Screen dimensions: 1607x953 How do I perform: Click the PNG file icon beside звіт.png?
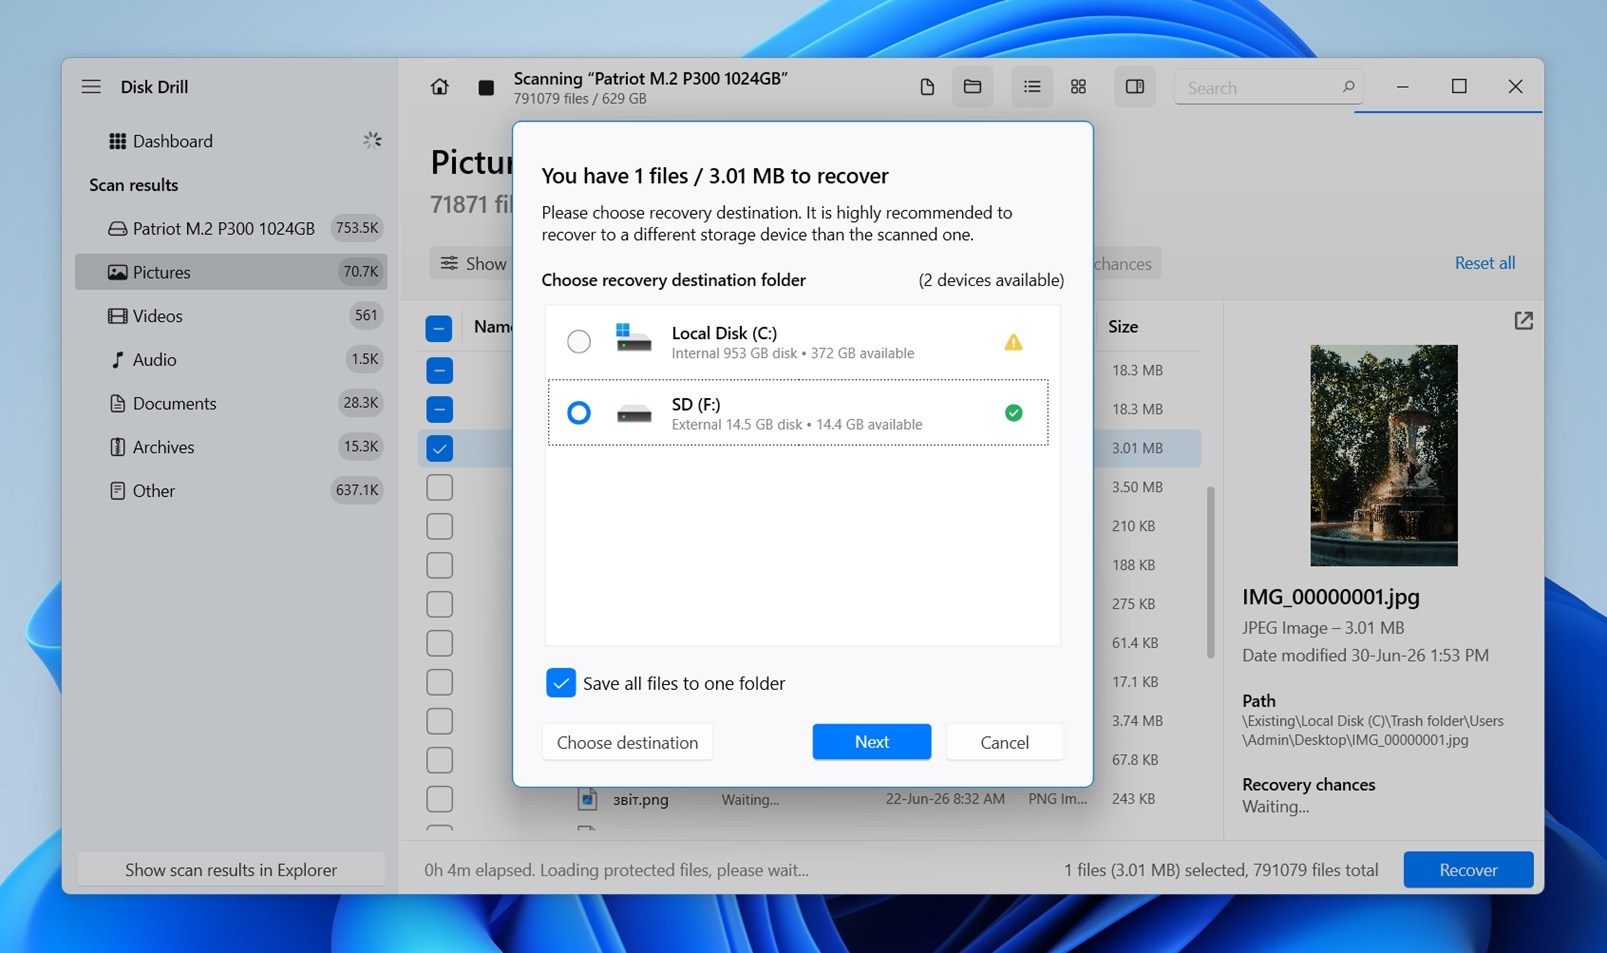(587, 799)
